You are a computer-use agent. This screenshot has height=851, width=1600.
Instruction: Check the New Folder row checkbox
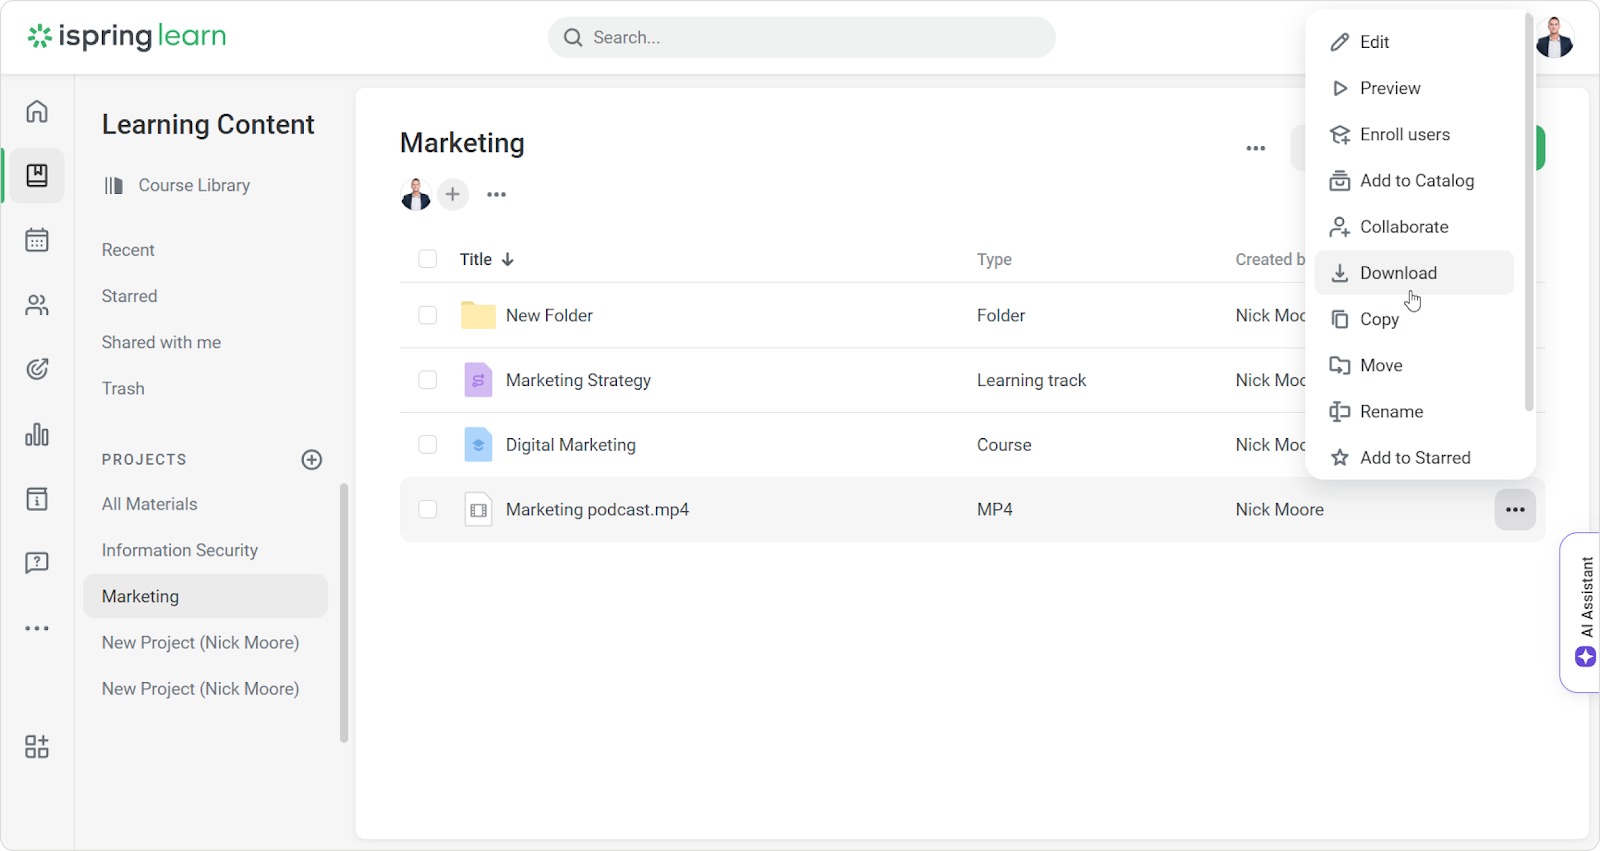[428, 315]
